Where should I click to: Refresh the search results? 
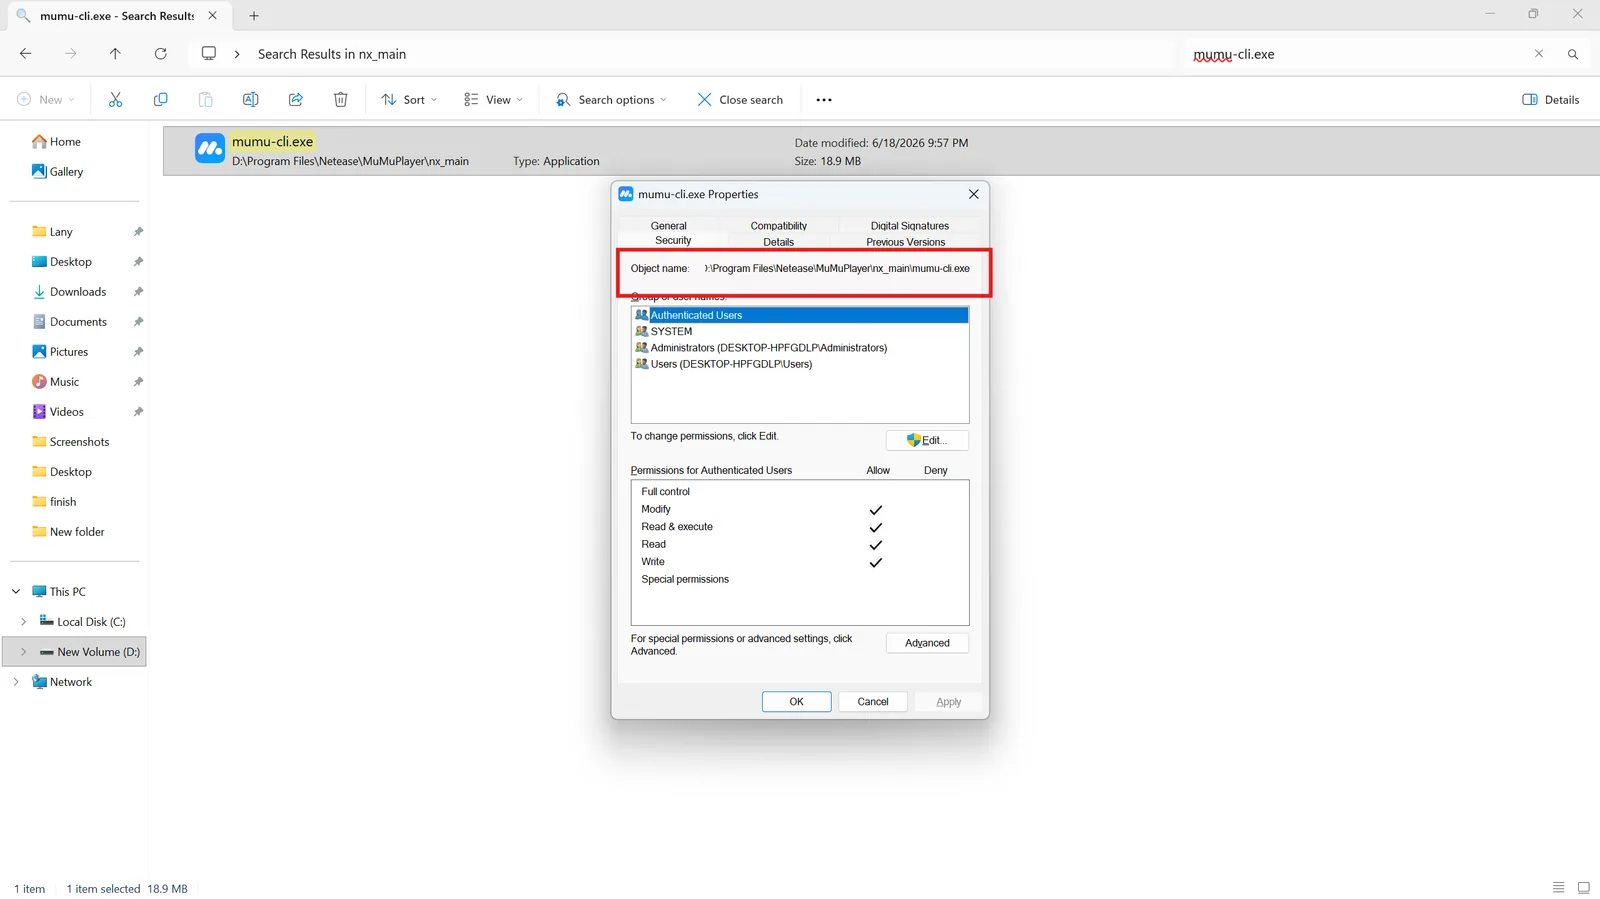pos(160,54)
